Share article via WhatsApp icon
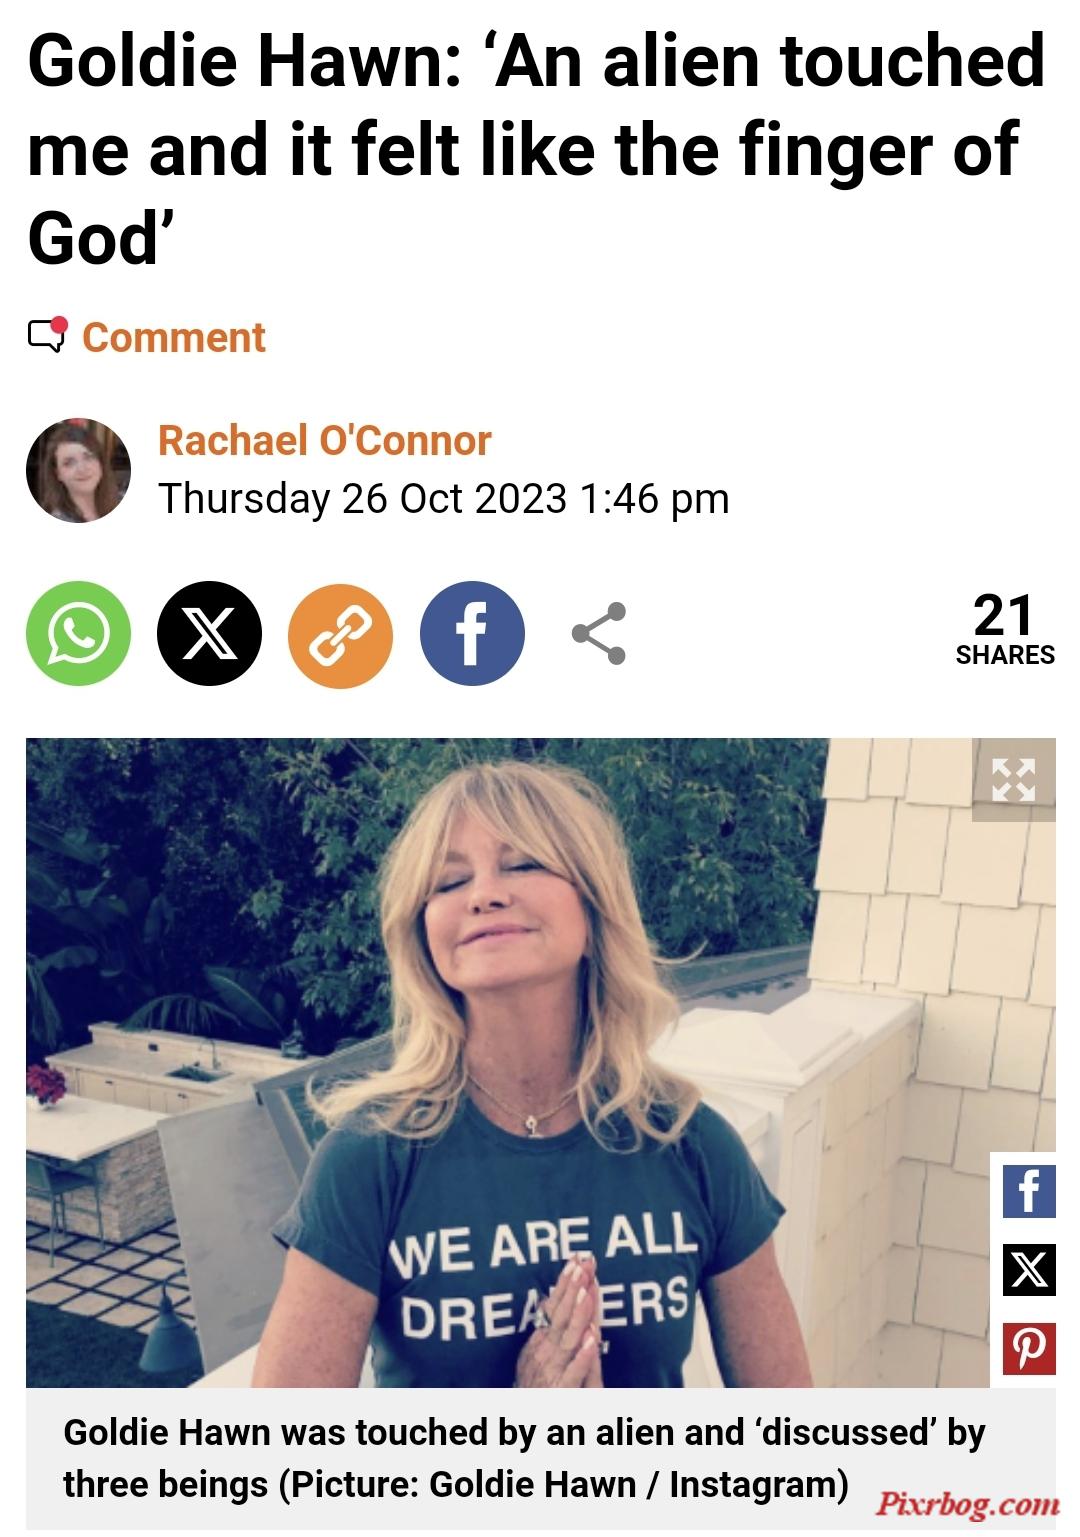1080x1537 pixels. [78, 633]
